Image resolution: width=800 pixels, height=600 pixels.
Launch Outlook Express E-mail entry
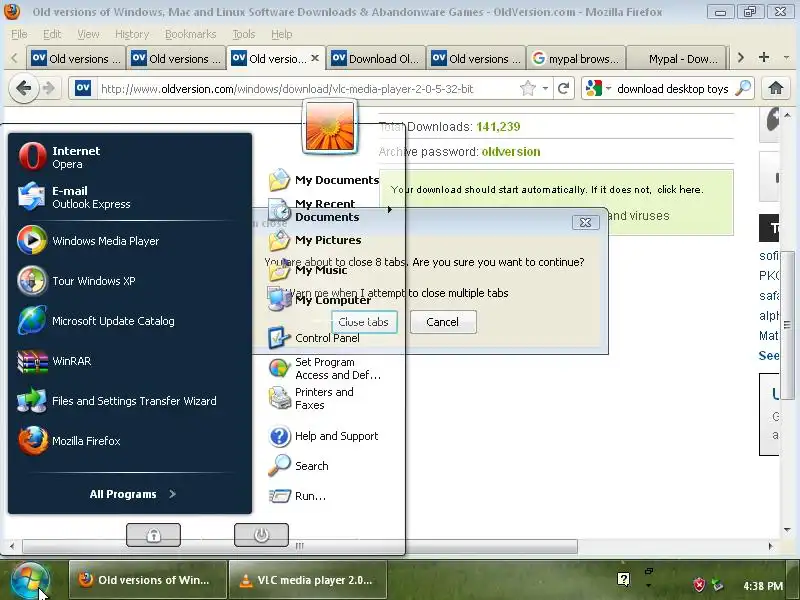point(130,197)
